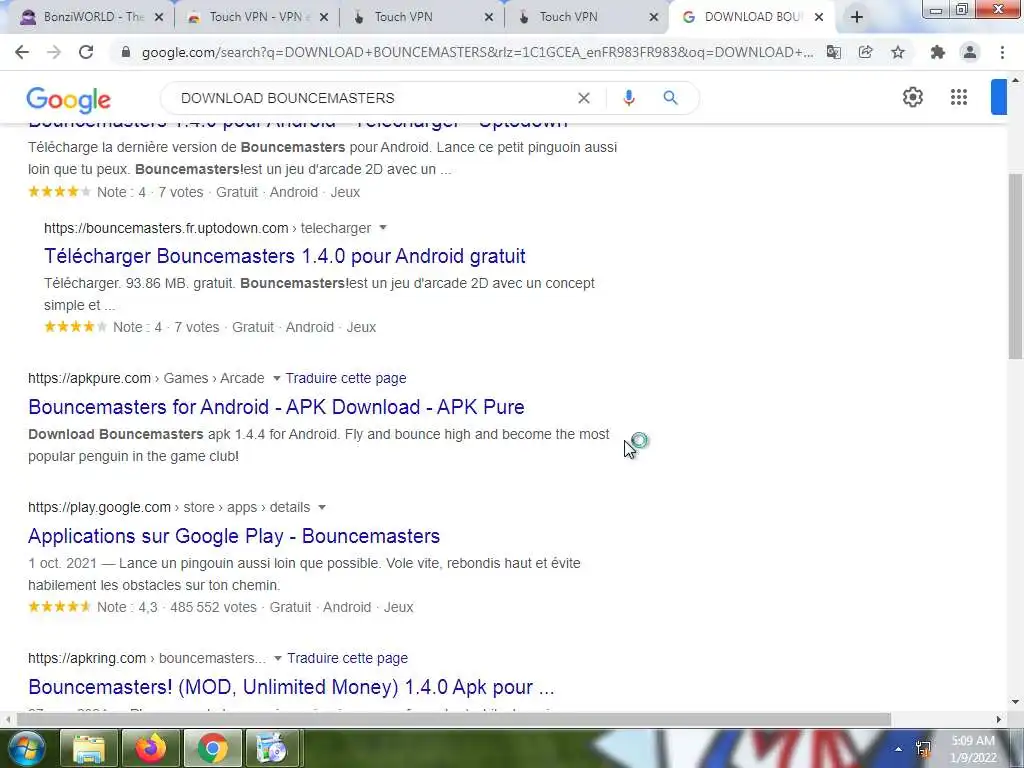Click the https://play.google.com breadcrumb

pyautogui.click(x=99, y=507)
